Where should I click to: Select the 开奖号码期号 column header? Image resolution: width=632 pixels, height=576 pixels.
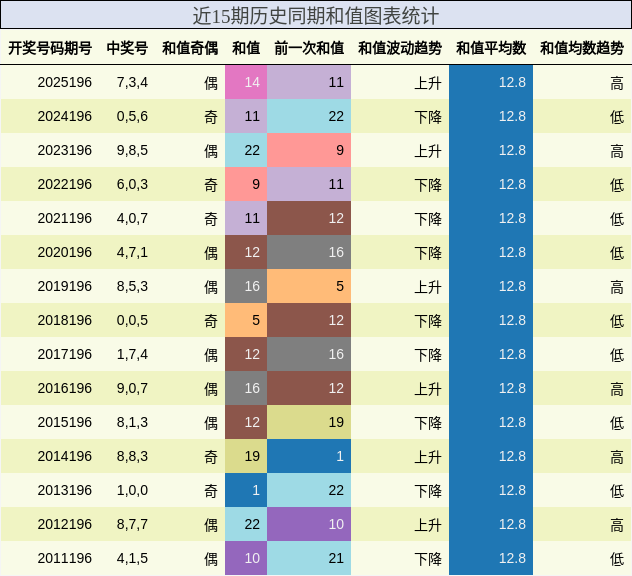[50, 48]
